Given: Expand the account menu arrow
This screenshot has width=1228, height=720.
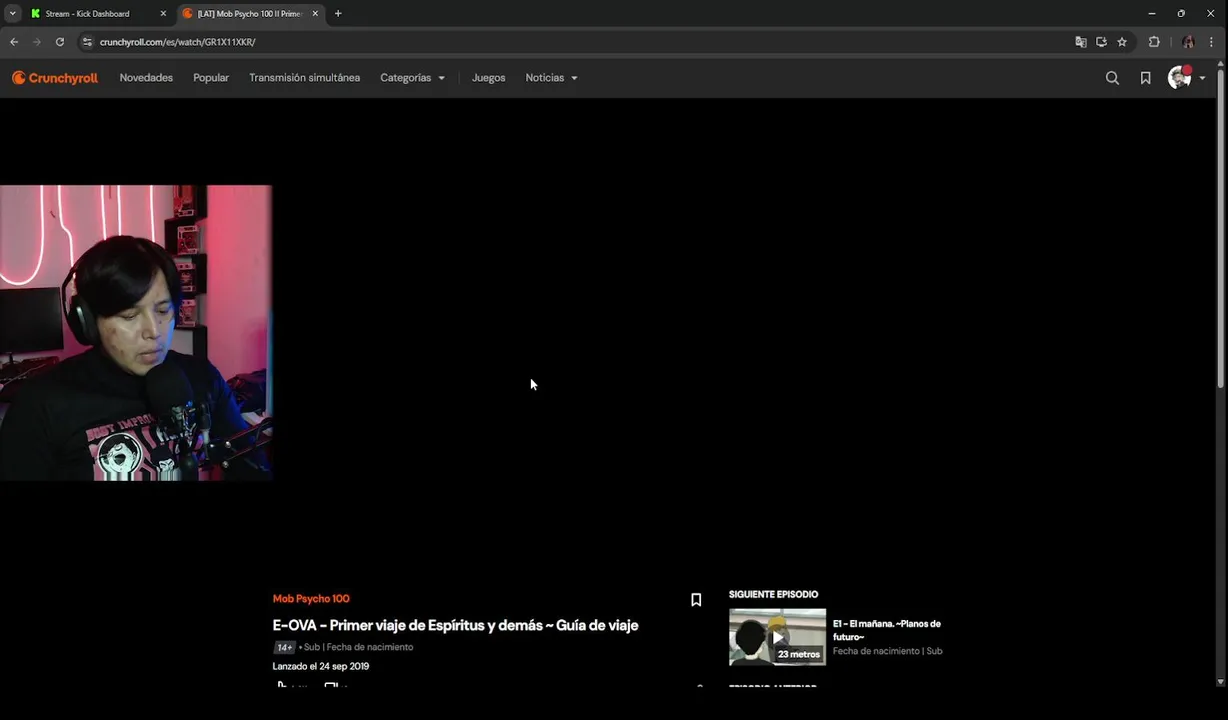Looking at the screenshot, I should coord(1202,78).
